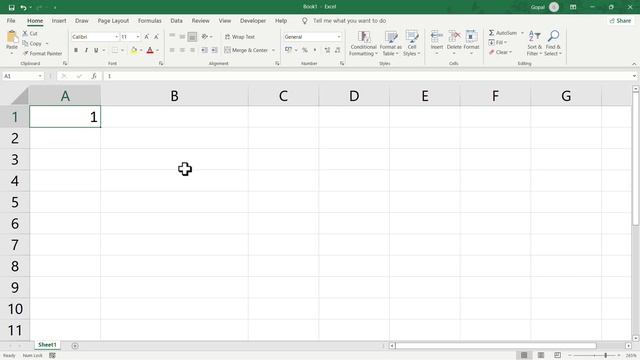Viewport: 640px width, 360px height.
Task: Open the font color dropdown arrow
Action: 158,51
